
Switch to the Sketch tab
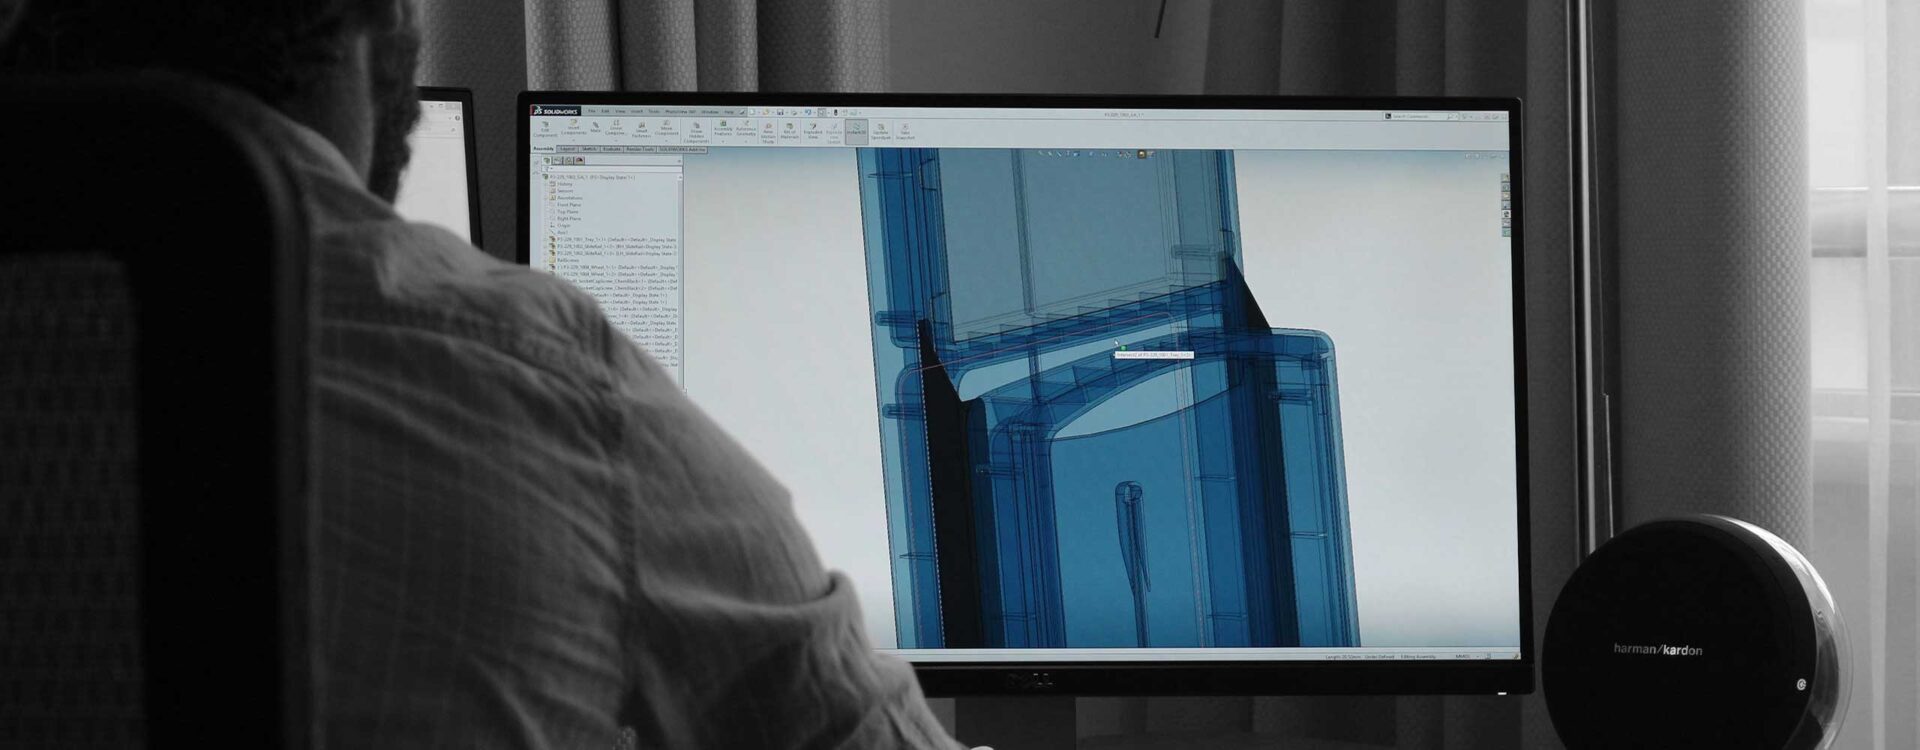pyautogui.click(x=589, y=149)
